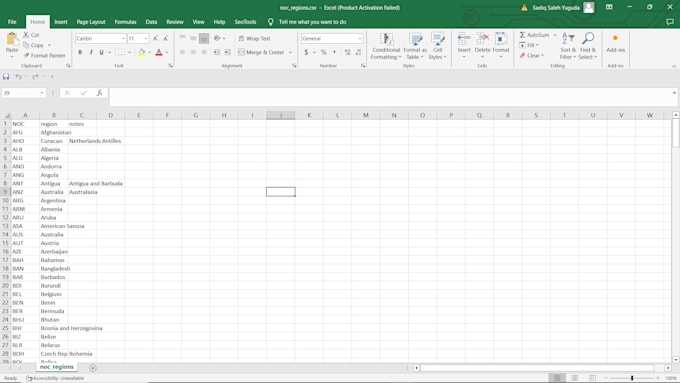Switch to the Insert tab

(61, 22)
